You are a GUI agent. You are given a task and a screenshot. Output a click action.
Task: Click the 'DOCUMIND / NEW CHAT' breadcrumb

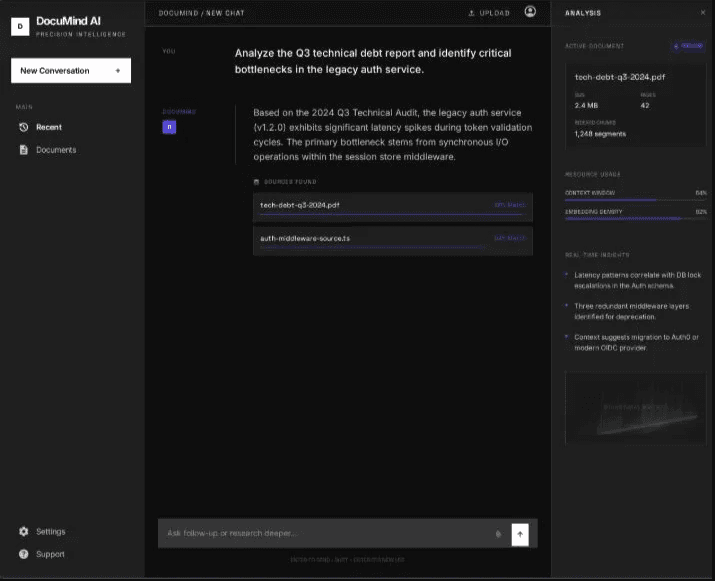(x=202, y=13)
